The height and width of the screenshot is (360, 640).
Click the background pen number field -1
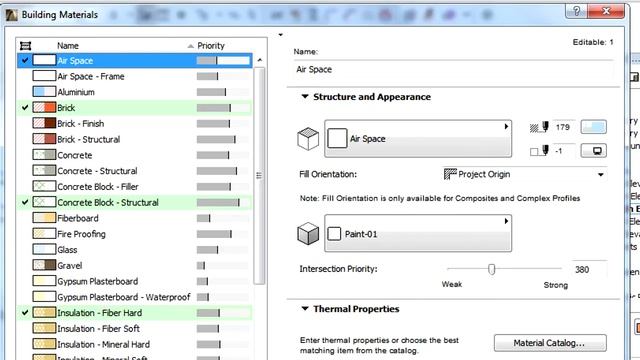point(563,151)
